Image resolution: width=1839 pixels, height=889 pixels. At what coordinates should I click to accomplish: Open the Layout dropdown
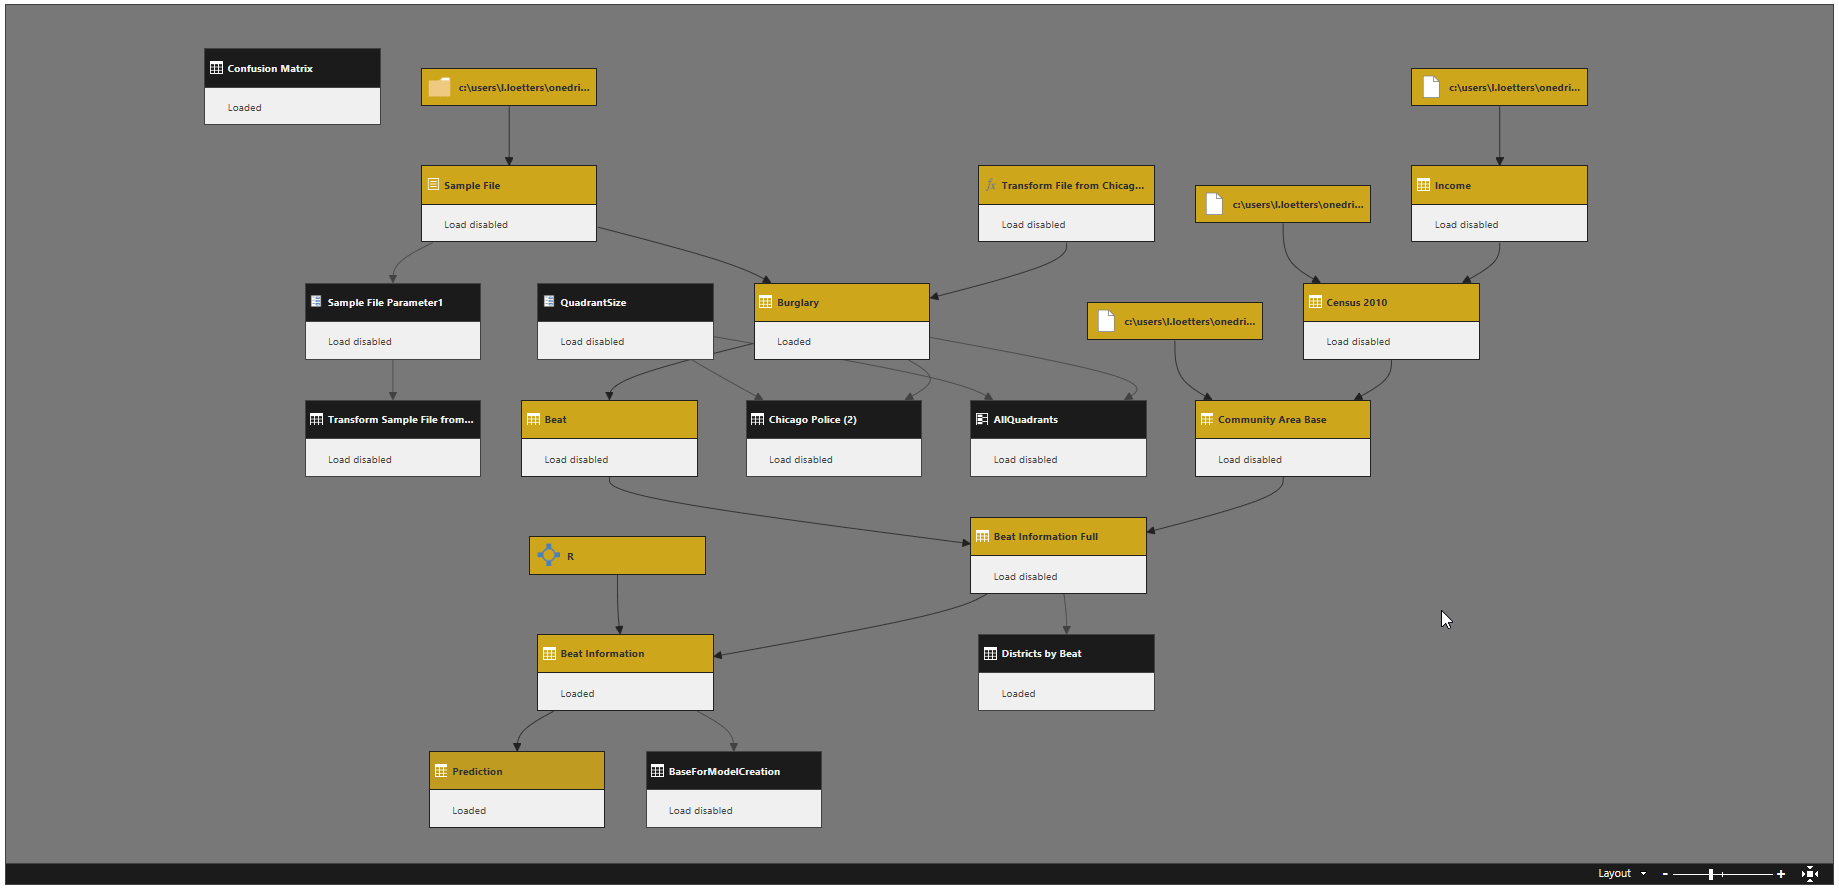point(1621,873)
